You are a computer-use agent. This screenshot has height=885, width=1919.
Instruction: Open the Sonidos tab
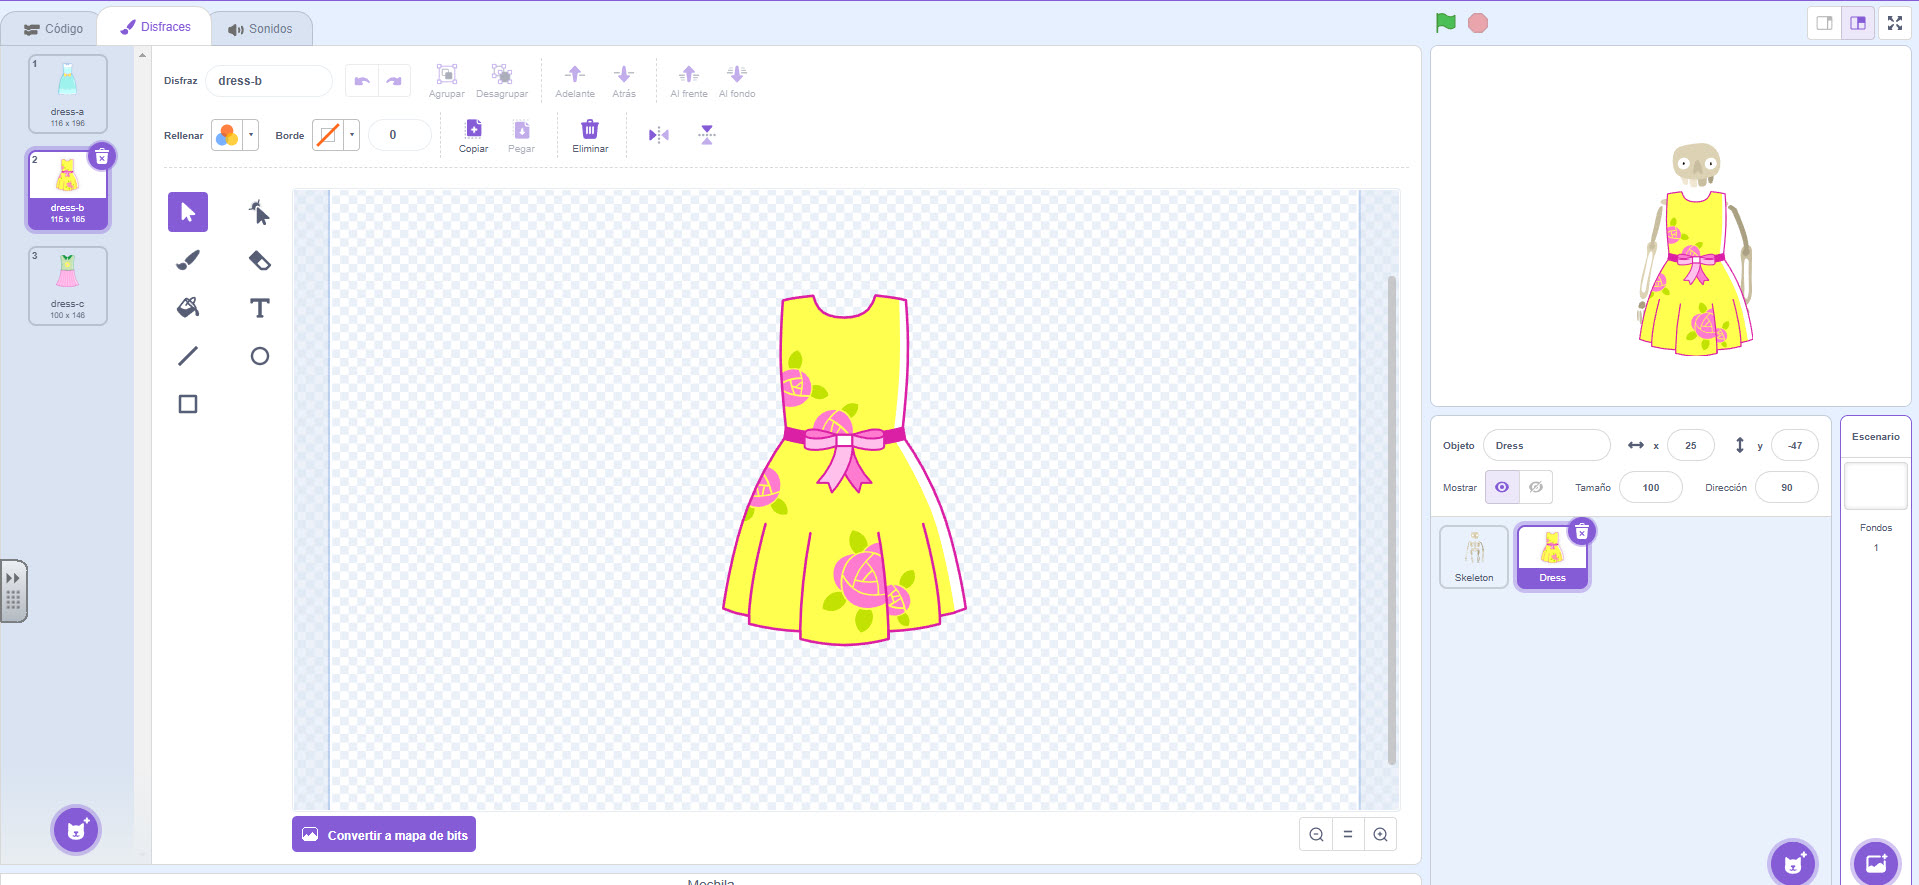[x=261, y=28]
